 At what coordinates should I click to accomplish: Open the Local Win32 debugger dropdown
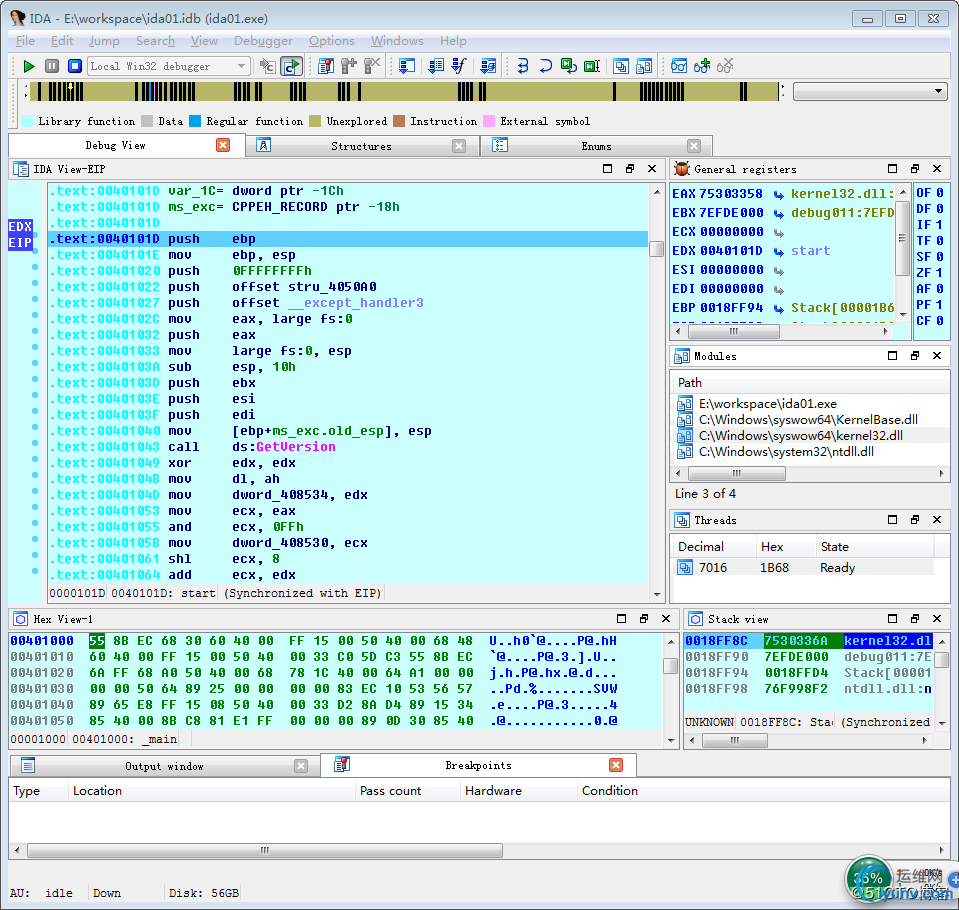(241, 66)
